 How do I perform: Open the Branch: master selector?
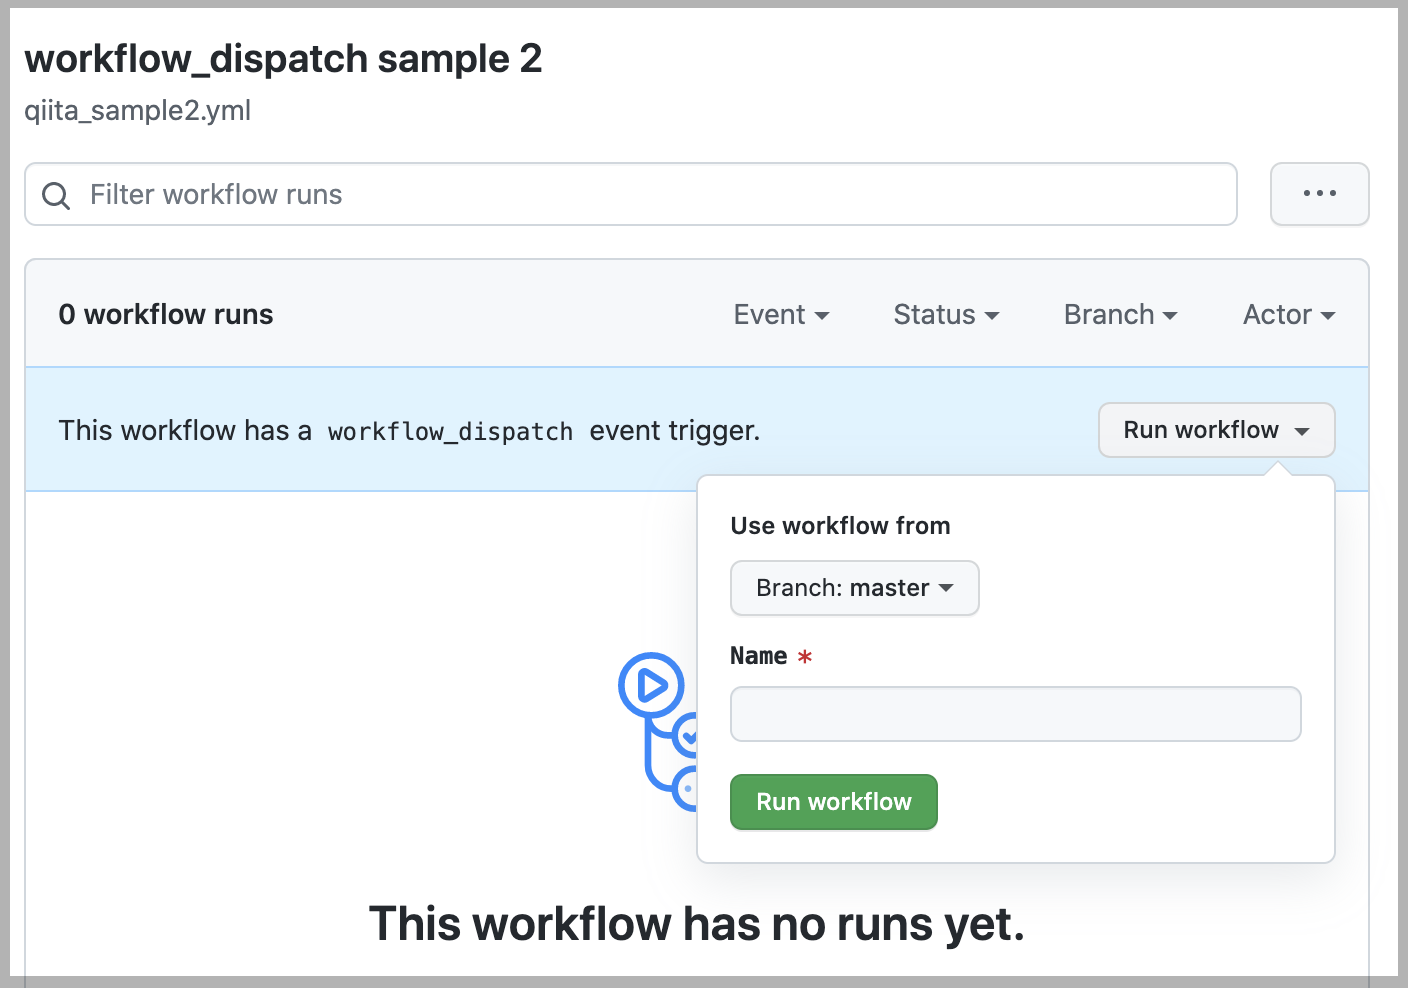pyautogui.click(x=854, y=588)
